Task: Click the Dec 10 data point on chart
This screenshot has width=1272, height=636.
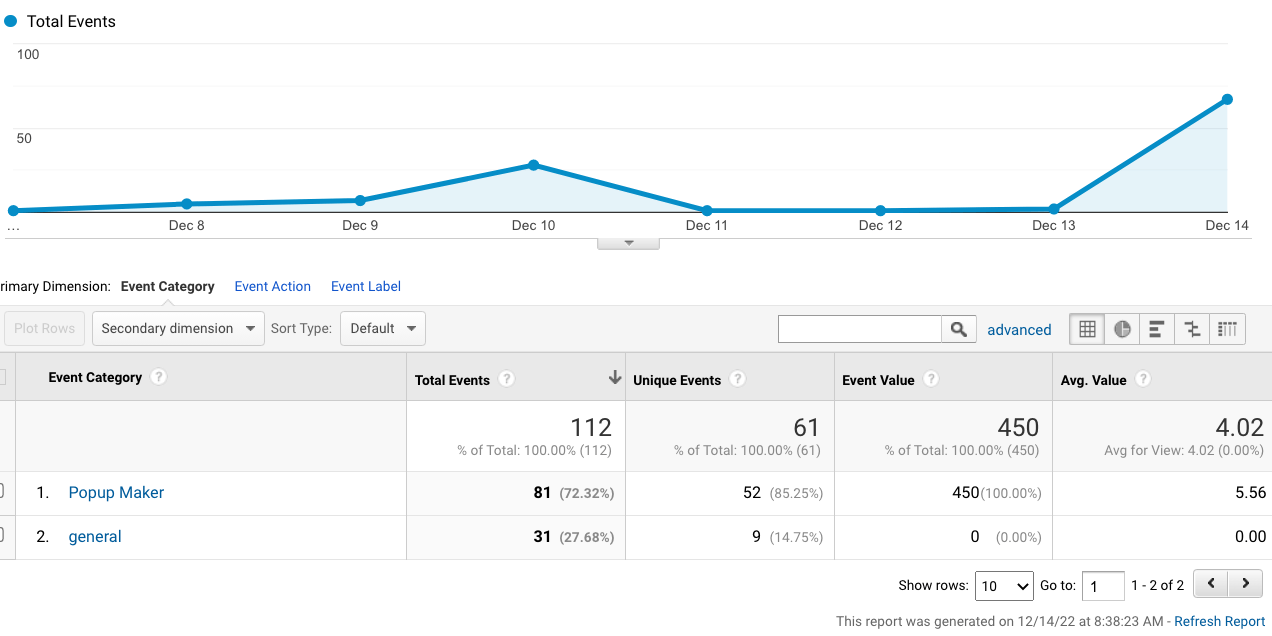Action: pos(534,165)
